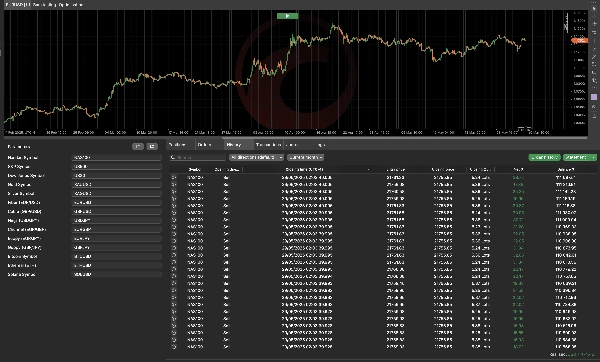This screenshot has height=362, width=600.
Task: Click the right small button in Parameters header
Action: click(x=152, y=146)
